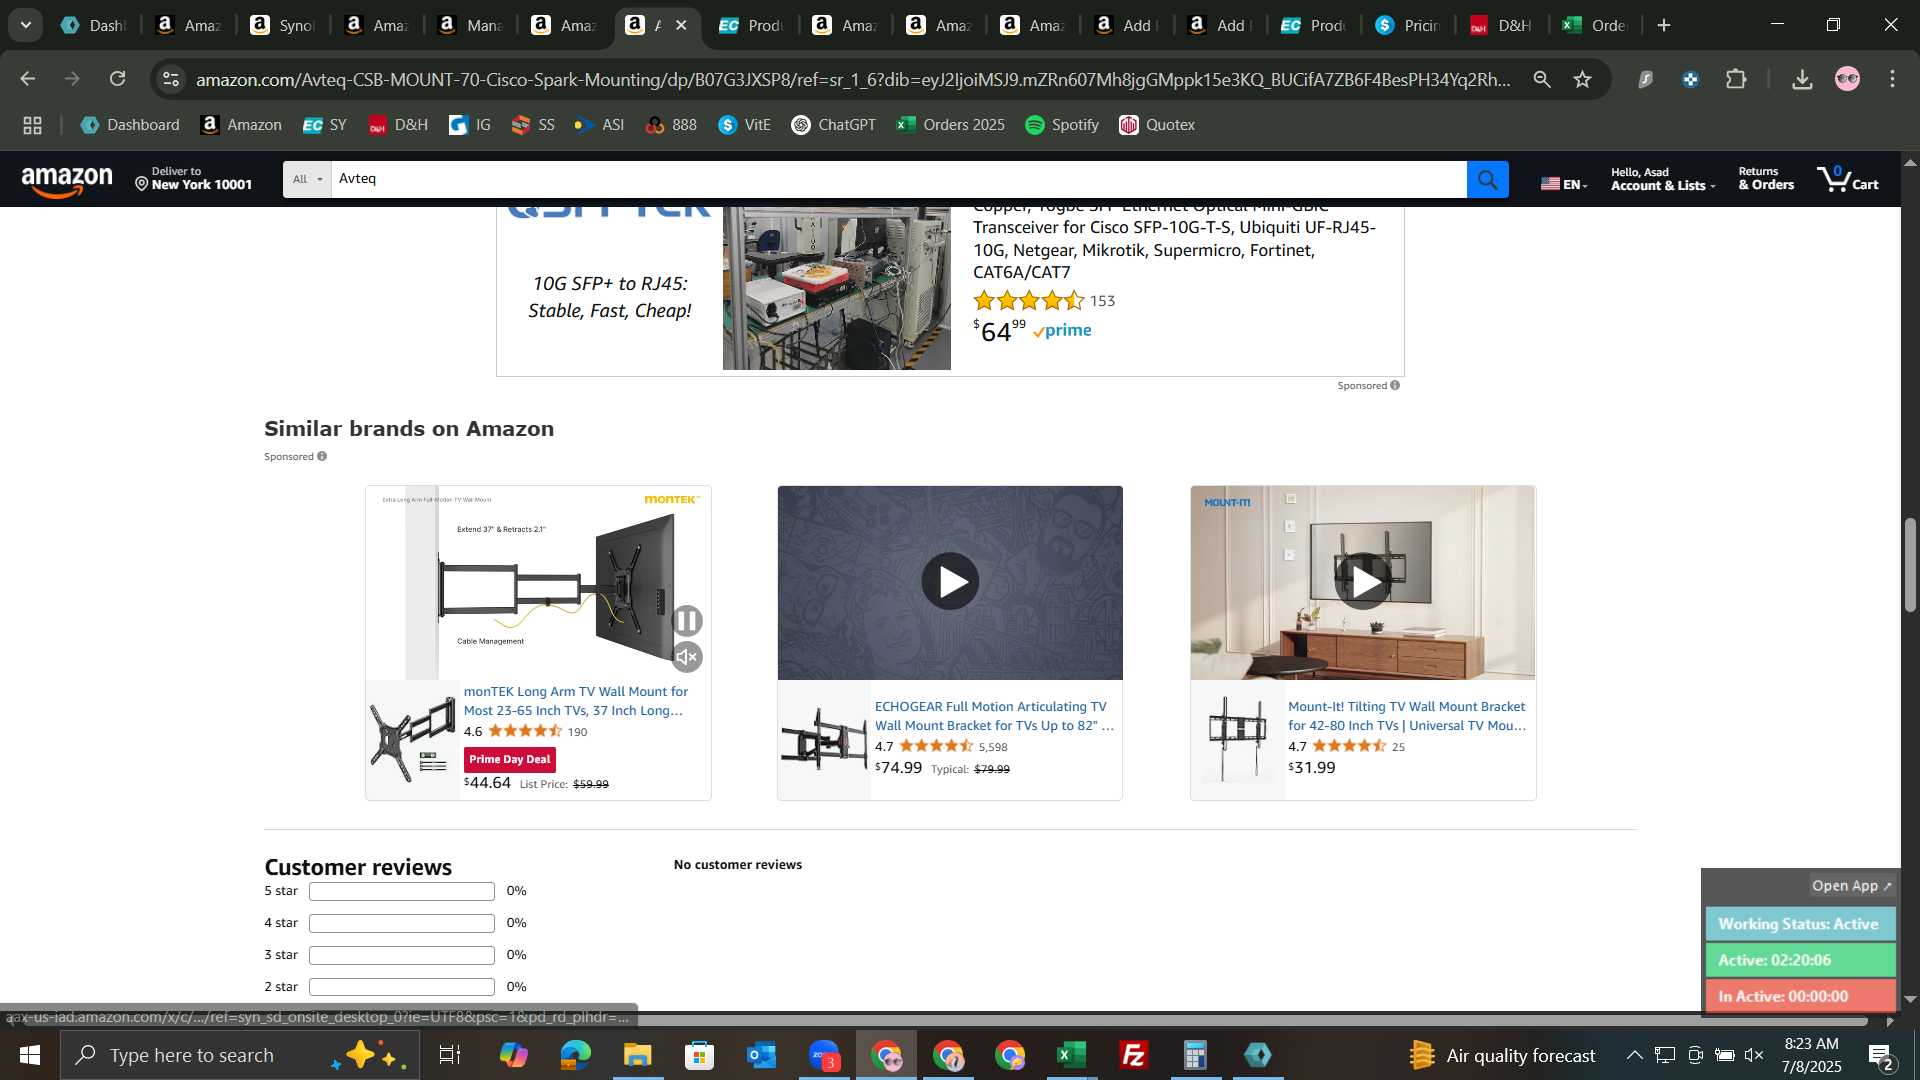
Task: Open the EN language selector dropdown
Action: coord(1564,184)
